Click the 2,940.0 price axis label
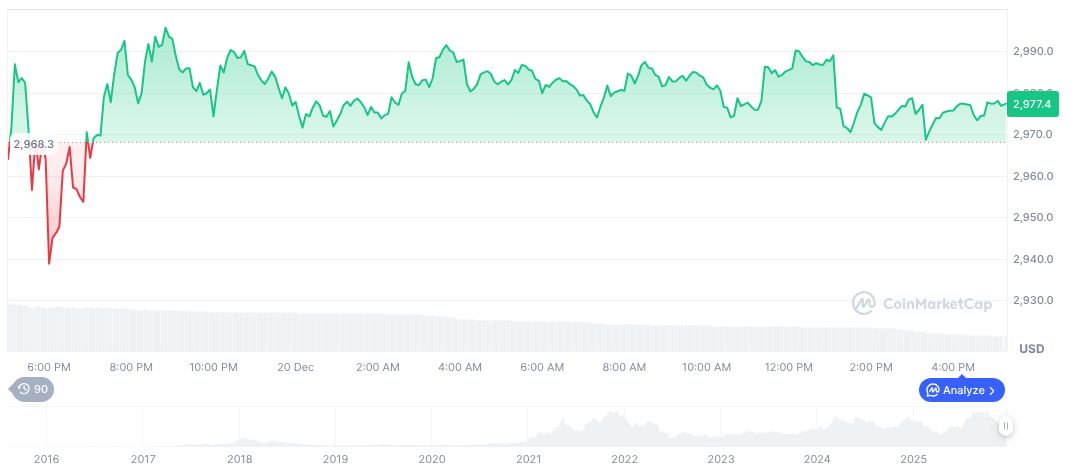The height and width of the screenshot is (470, 1072). (x=1032, y=259)
